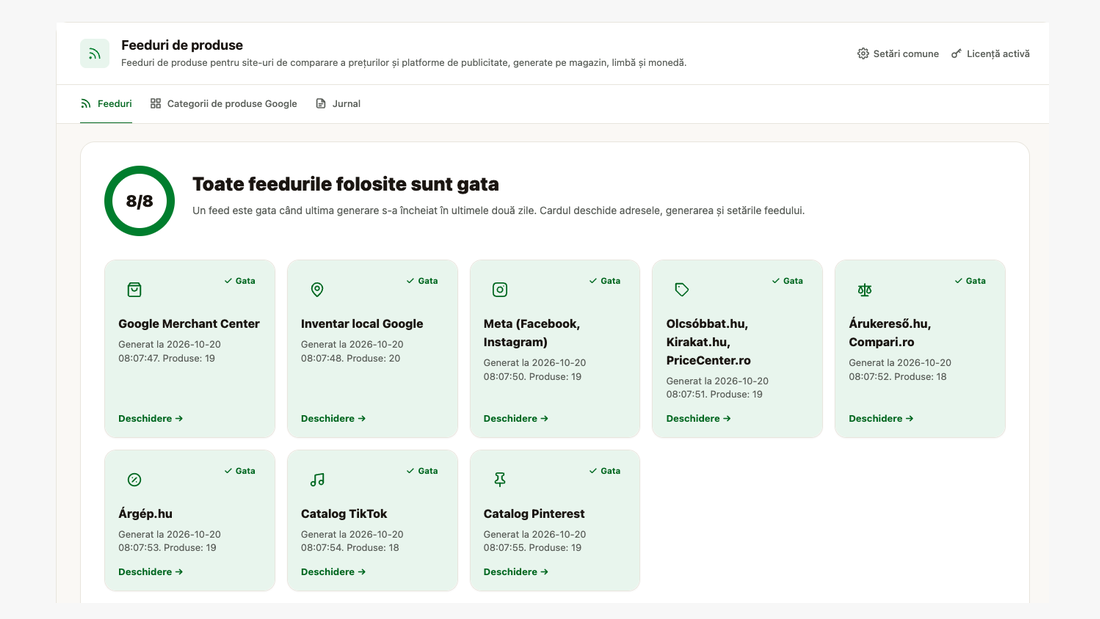Click the map pin icon on Inventar local Google
The height and width of the screenshot is (619, 1100).
[317, 290]
